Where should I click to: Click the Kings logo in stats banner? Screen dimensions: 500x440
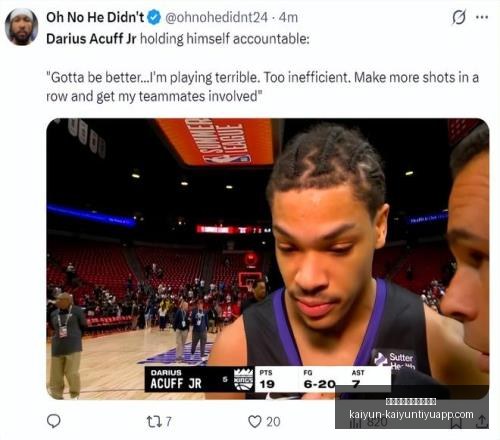(x=244, y=379)
